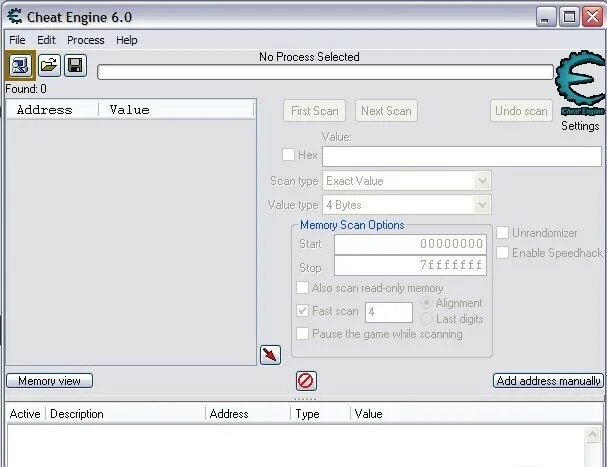Minimize the Cheat Engine window
The image size is (607, 467).
[x=545, y=17]
